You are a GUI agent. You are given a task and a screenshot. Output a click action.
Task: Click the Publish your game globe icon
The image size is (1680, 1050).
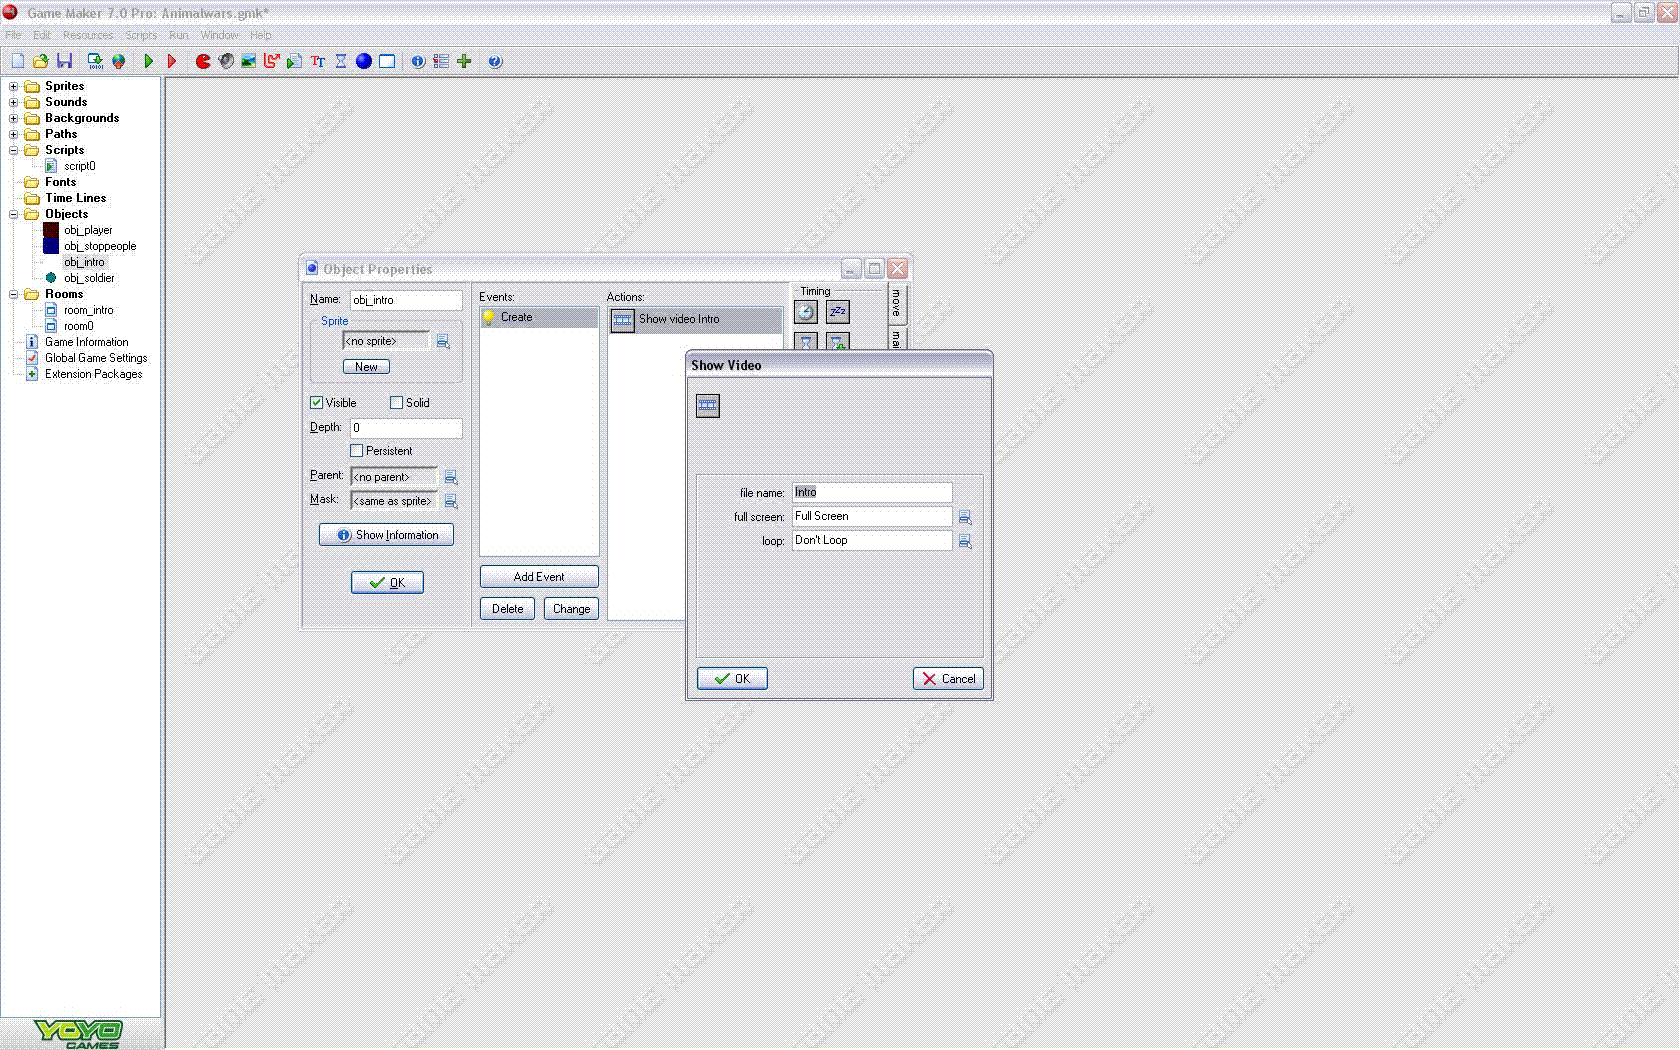click(x=118, y=61)
